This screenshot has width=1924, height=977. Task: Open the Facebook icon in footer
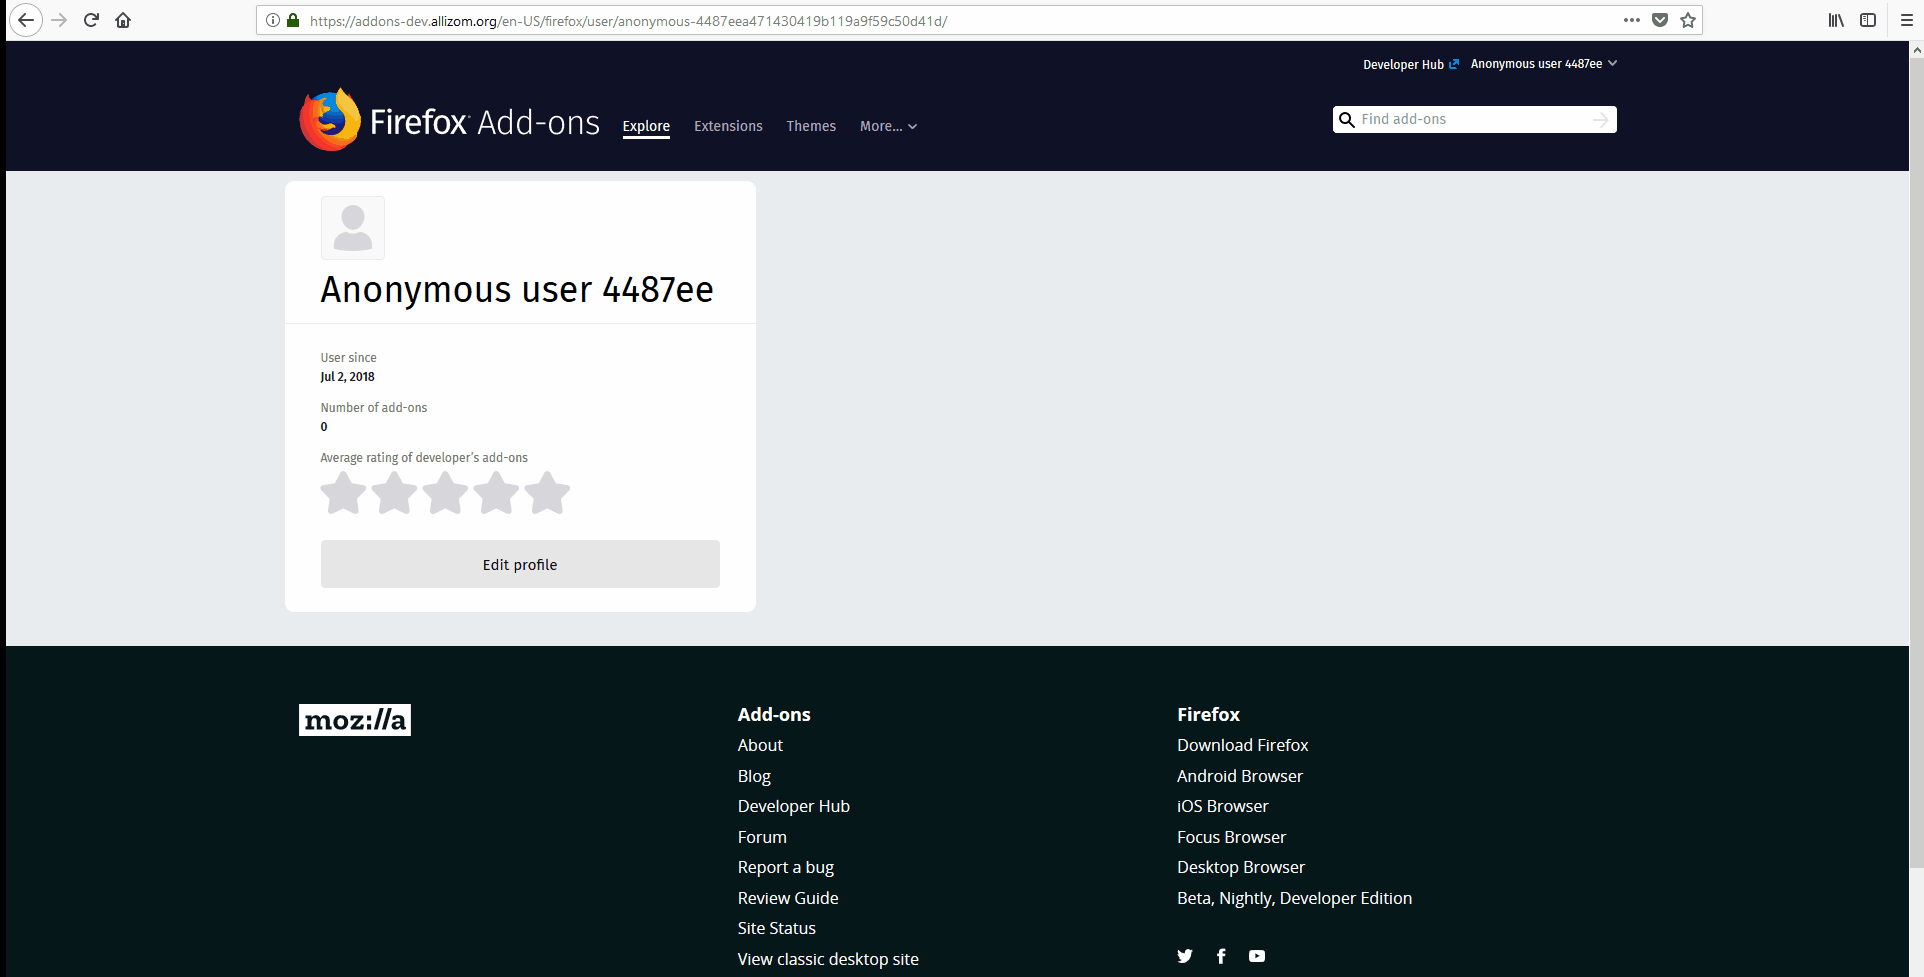tap(1221, 956)
